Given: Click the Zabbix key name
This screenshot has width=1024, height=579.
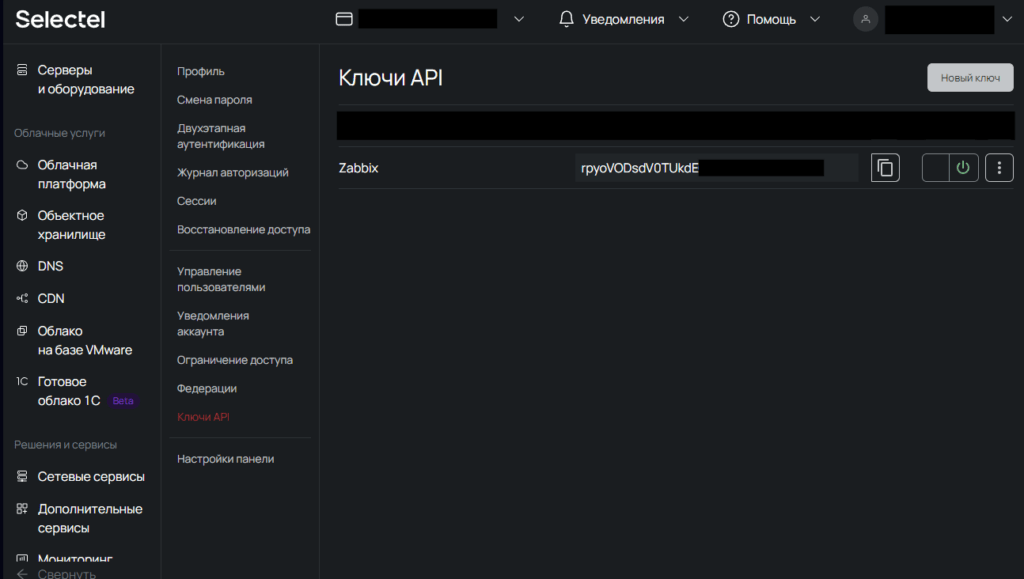Looking at the screenshot, I should tap(358, 168).
